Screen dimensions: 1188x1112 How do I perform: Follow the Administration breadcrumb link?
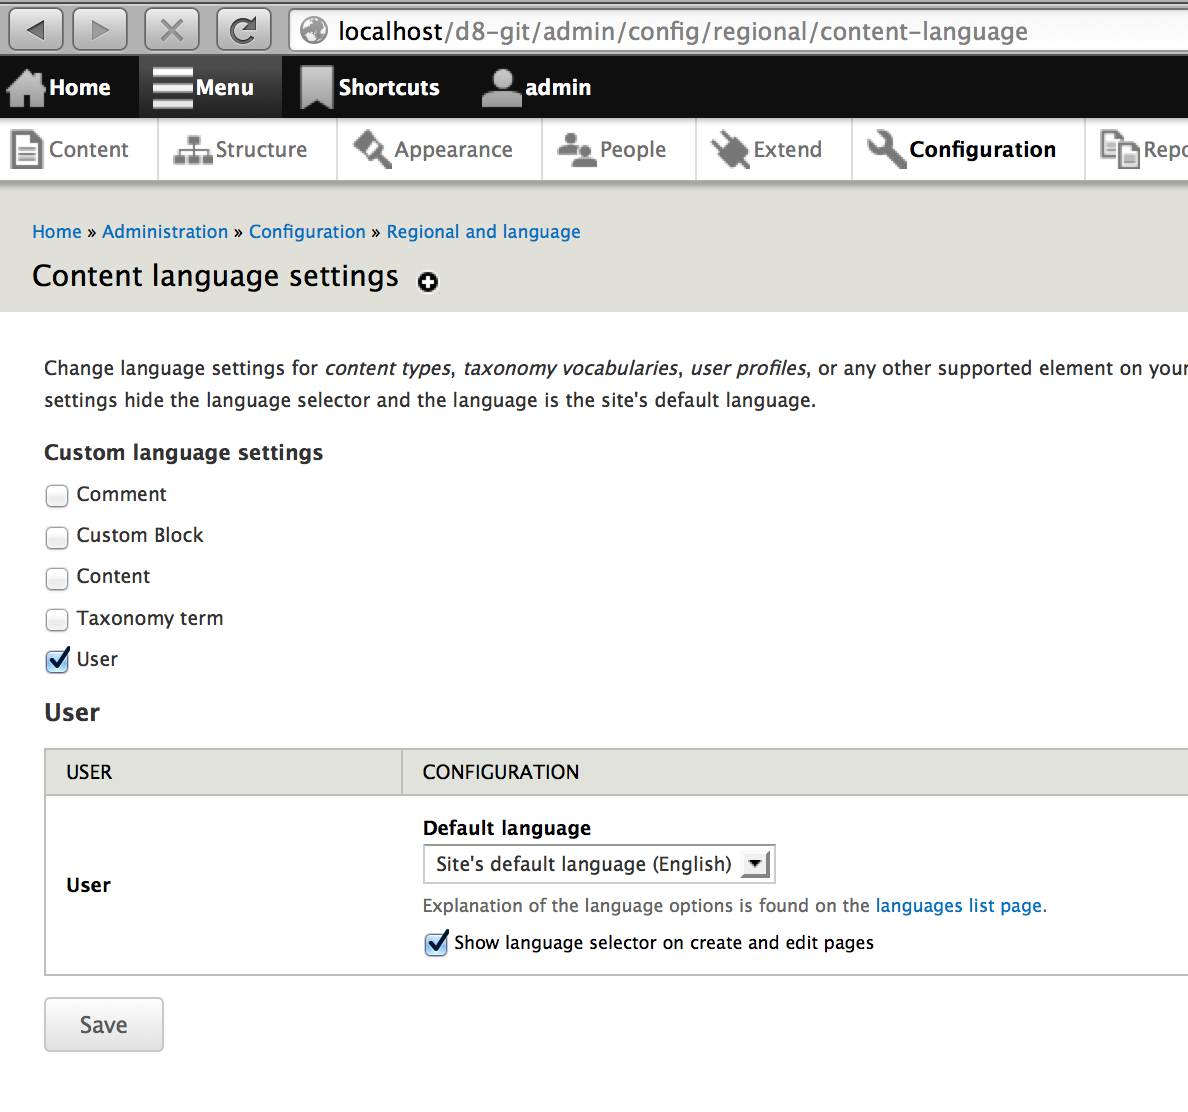click(165, 232)
